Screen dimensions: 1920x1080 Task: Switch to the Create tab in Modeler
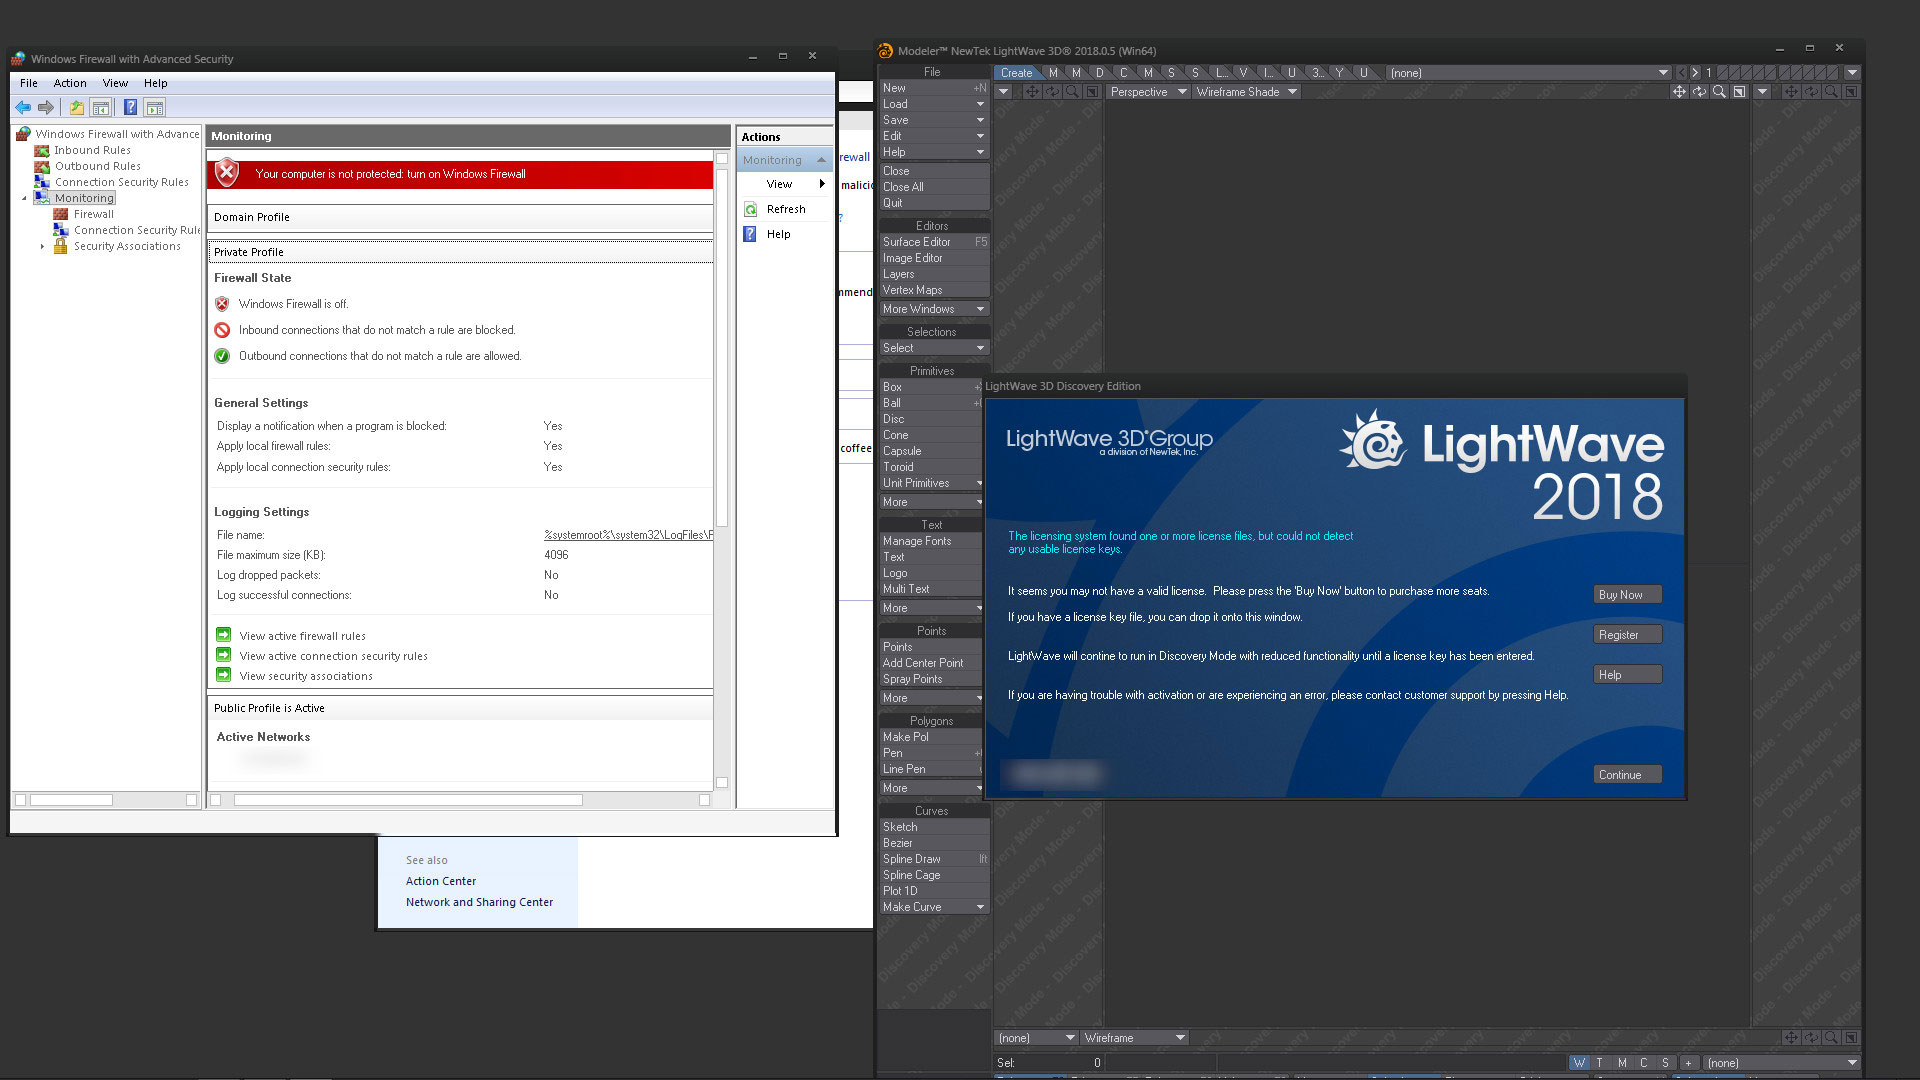click(1017, 73)
